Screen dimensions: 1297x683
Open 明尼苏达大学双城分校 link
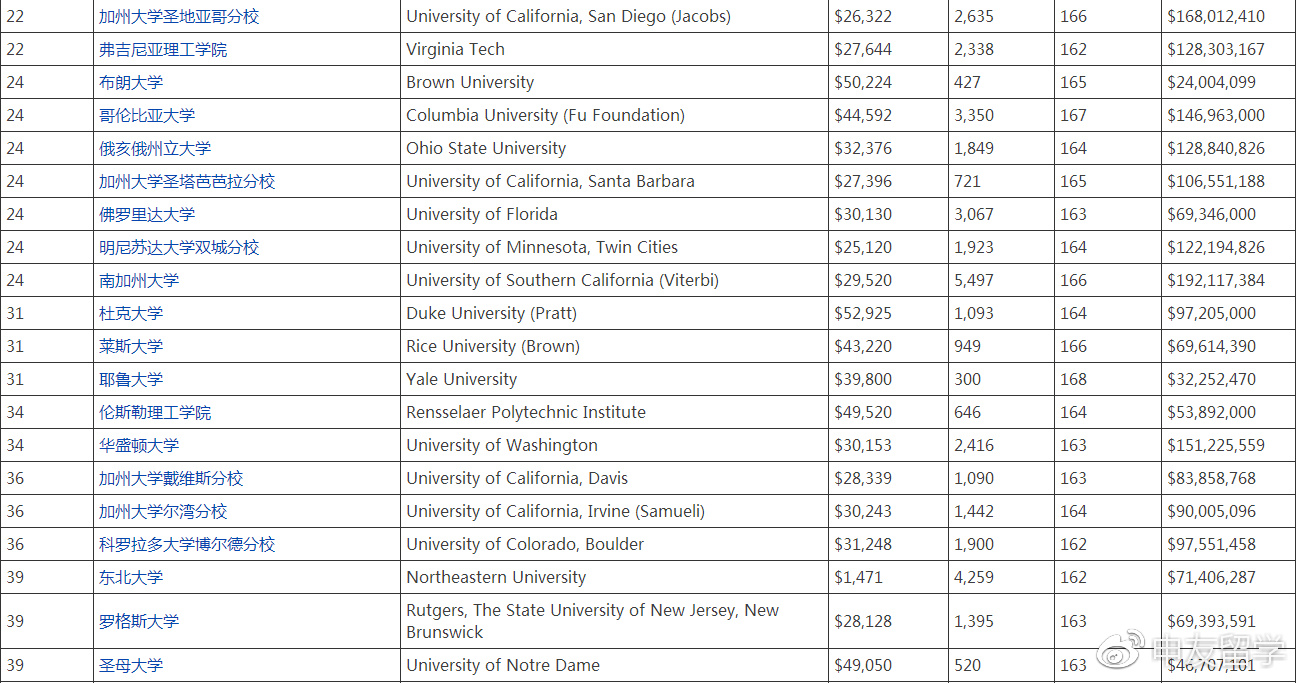pyautogui.click(x=179, y=248)
